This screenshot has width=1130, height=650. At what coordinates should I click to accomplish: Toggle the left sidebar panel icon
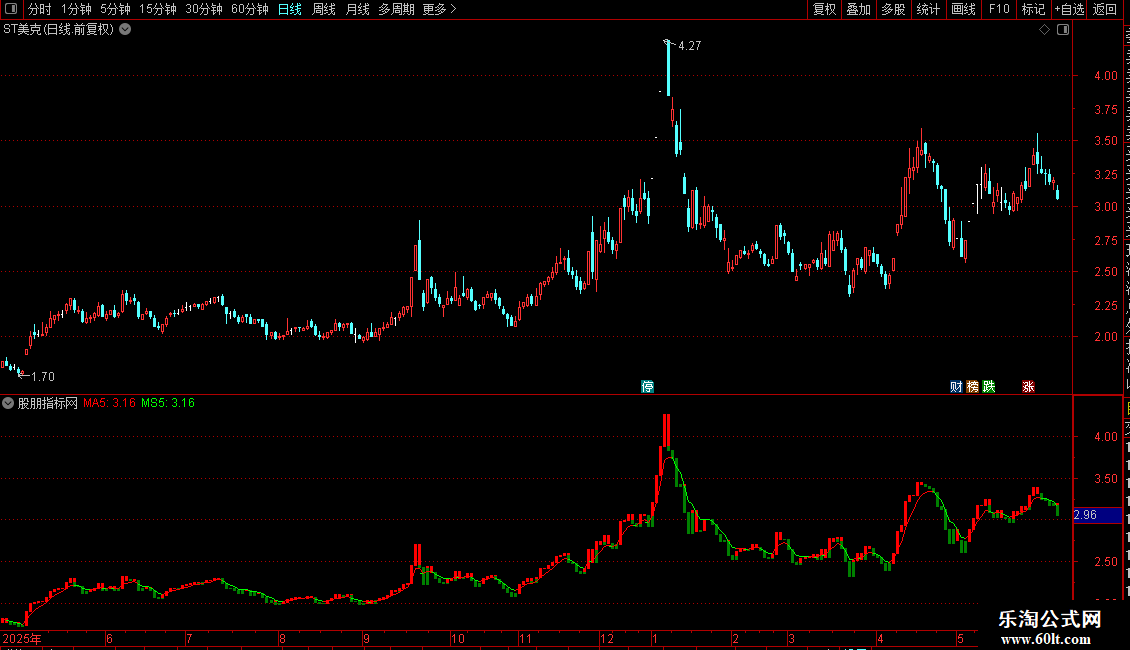coord(11,9)
